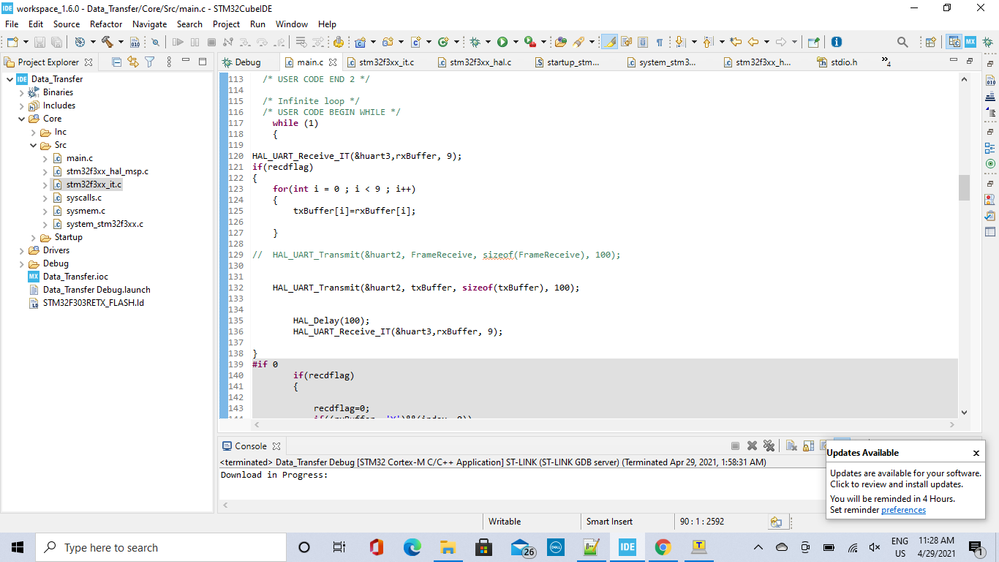Click Clear Console icon

point(791,446)
